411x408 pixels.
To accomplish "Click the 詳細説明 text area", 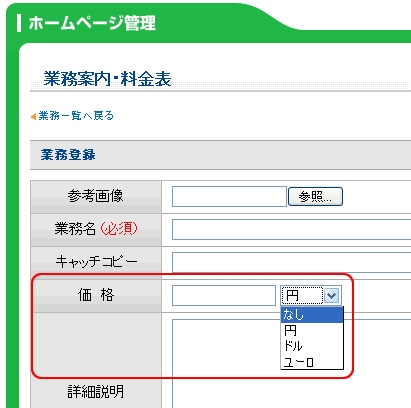I will click(x=291, y=363).
